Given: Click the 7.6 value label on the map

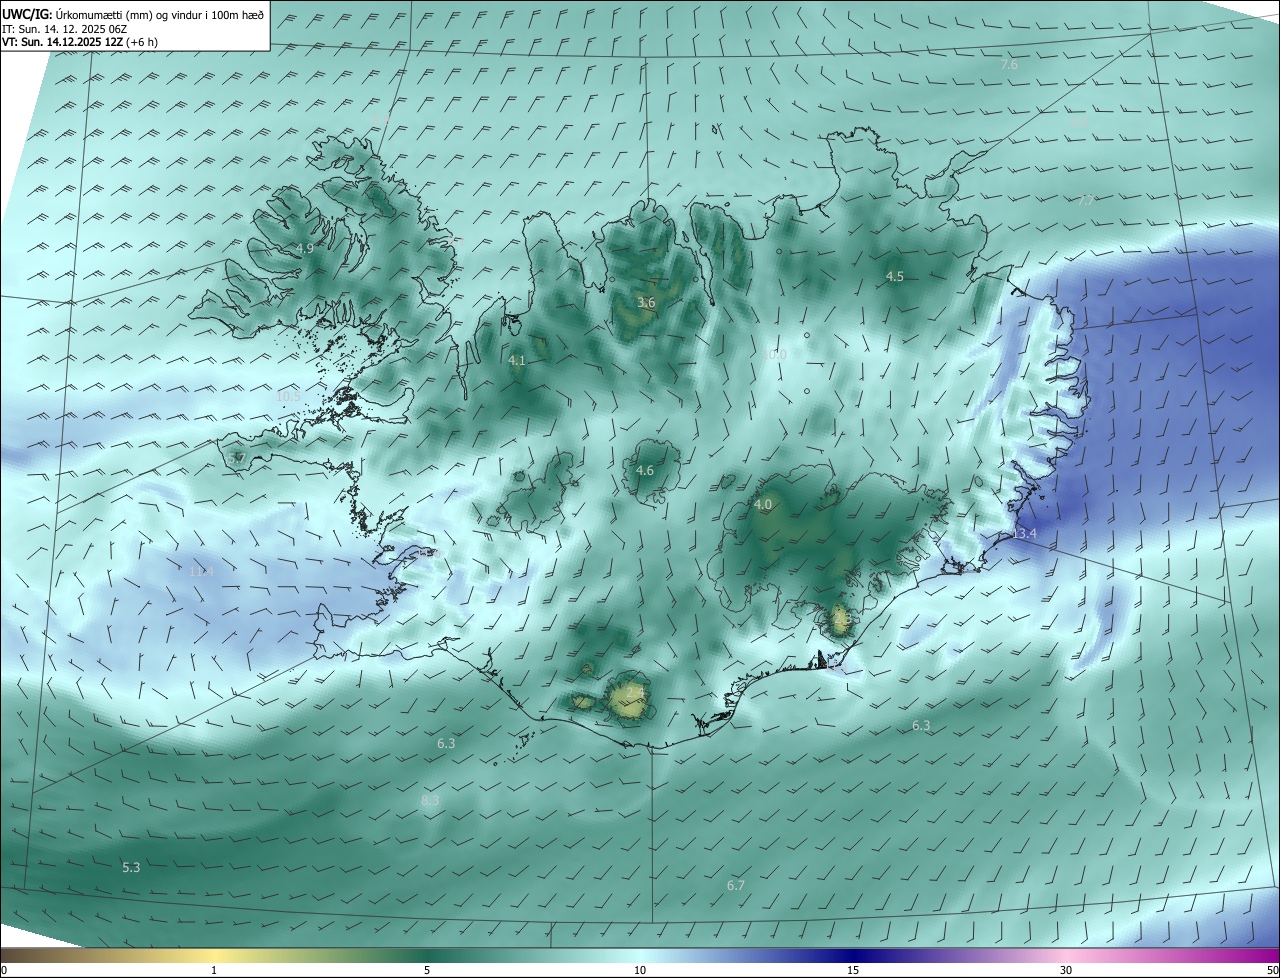Looking at the screenshot, I should (x=1009, y=64).
